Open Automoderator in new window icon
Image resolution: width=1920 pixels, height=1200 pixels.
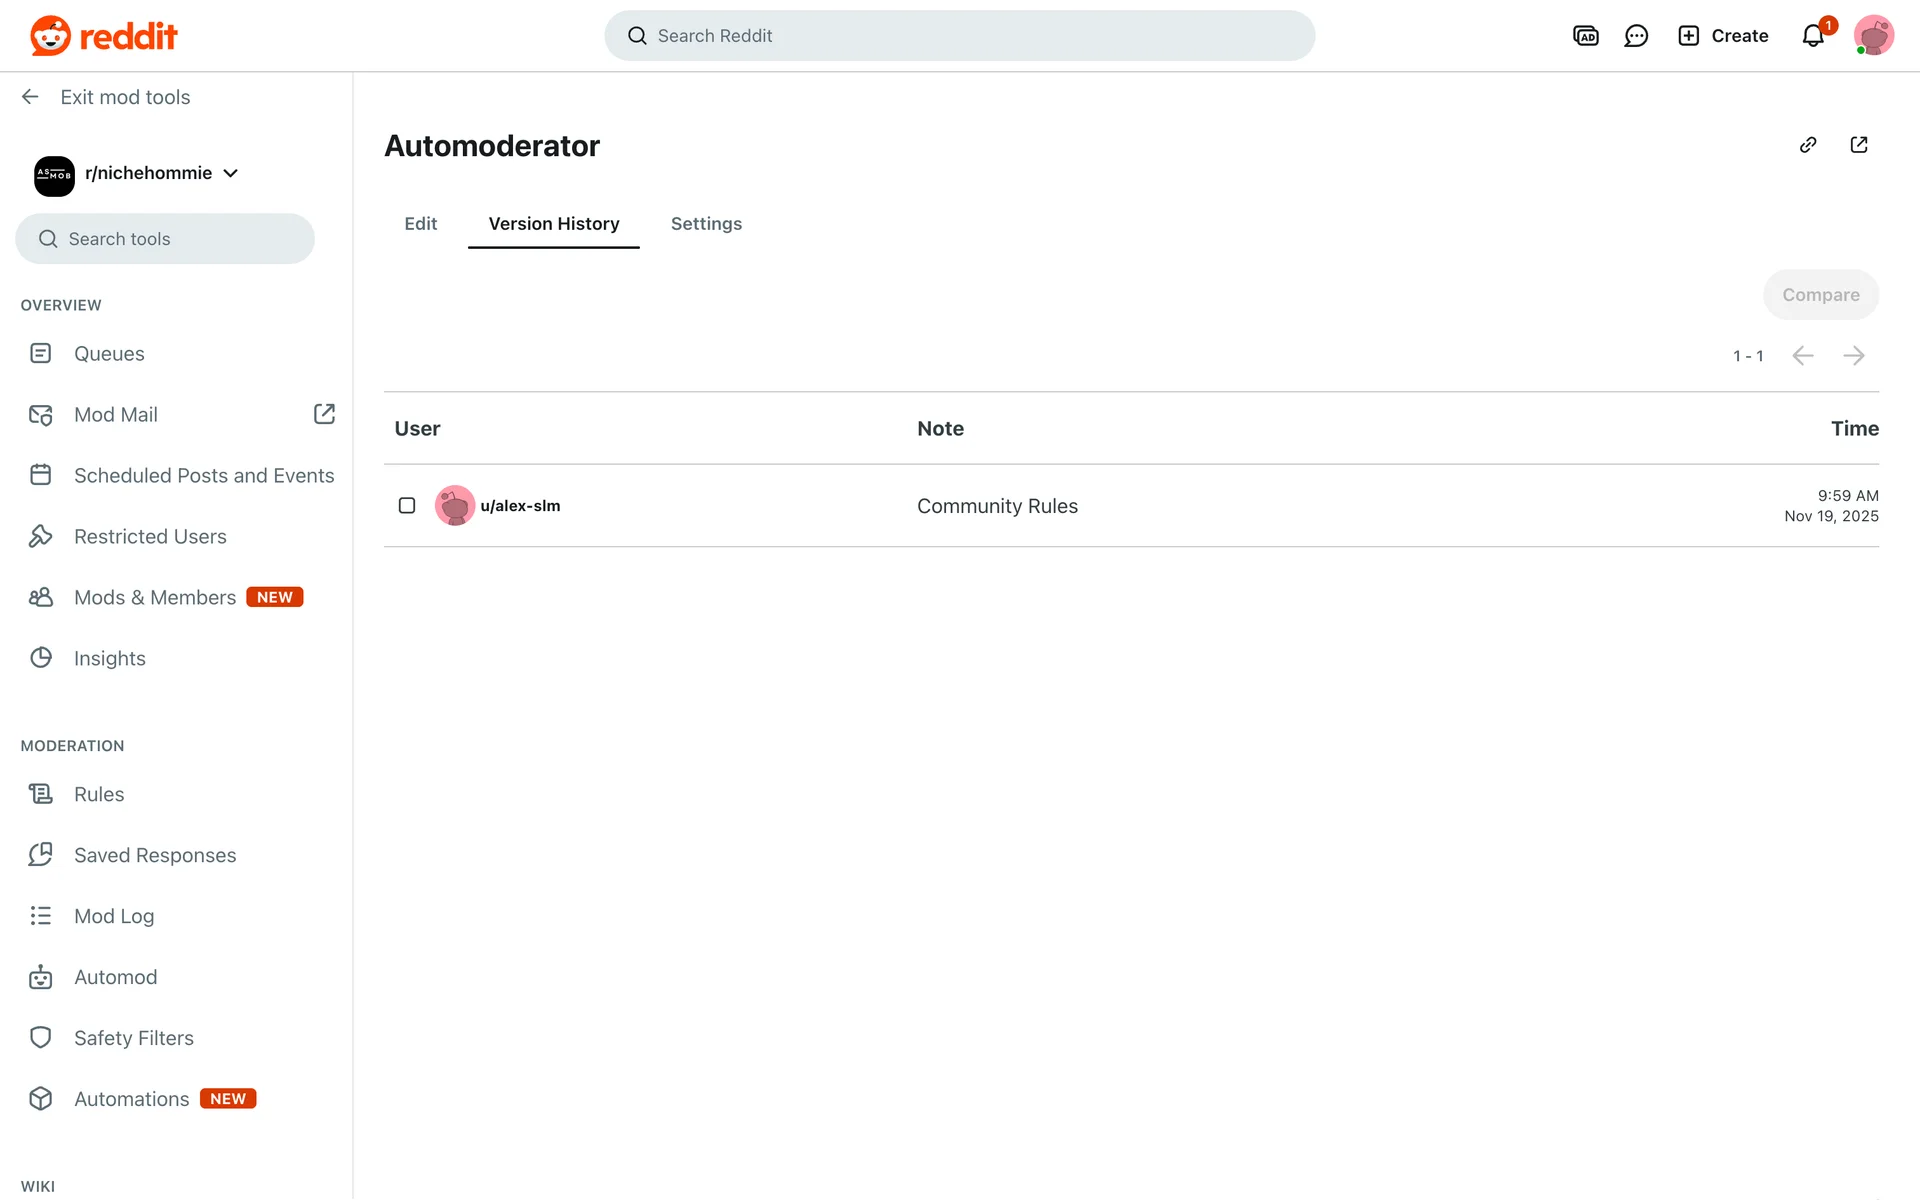[1859, 145]
